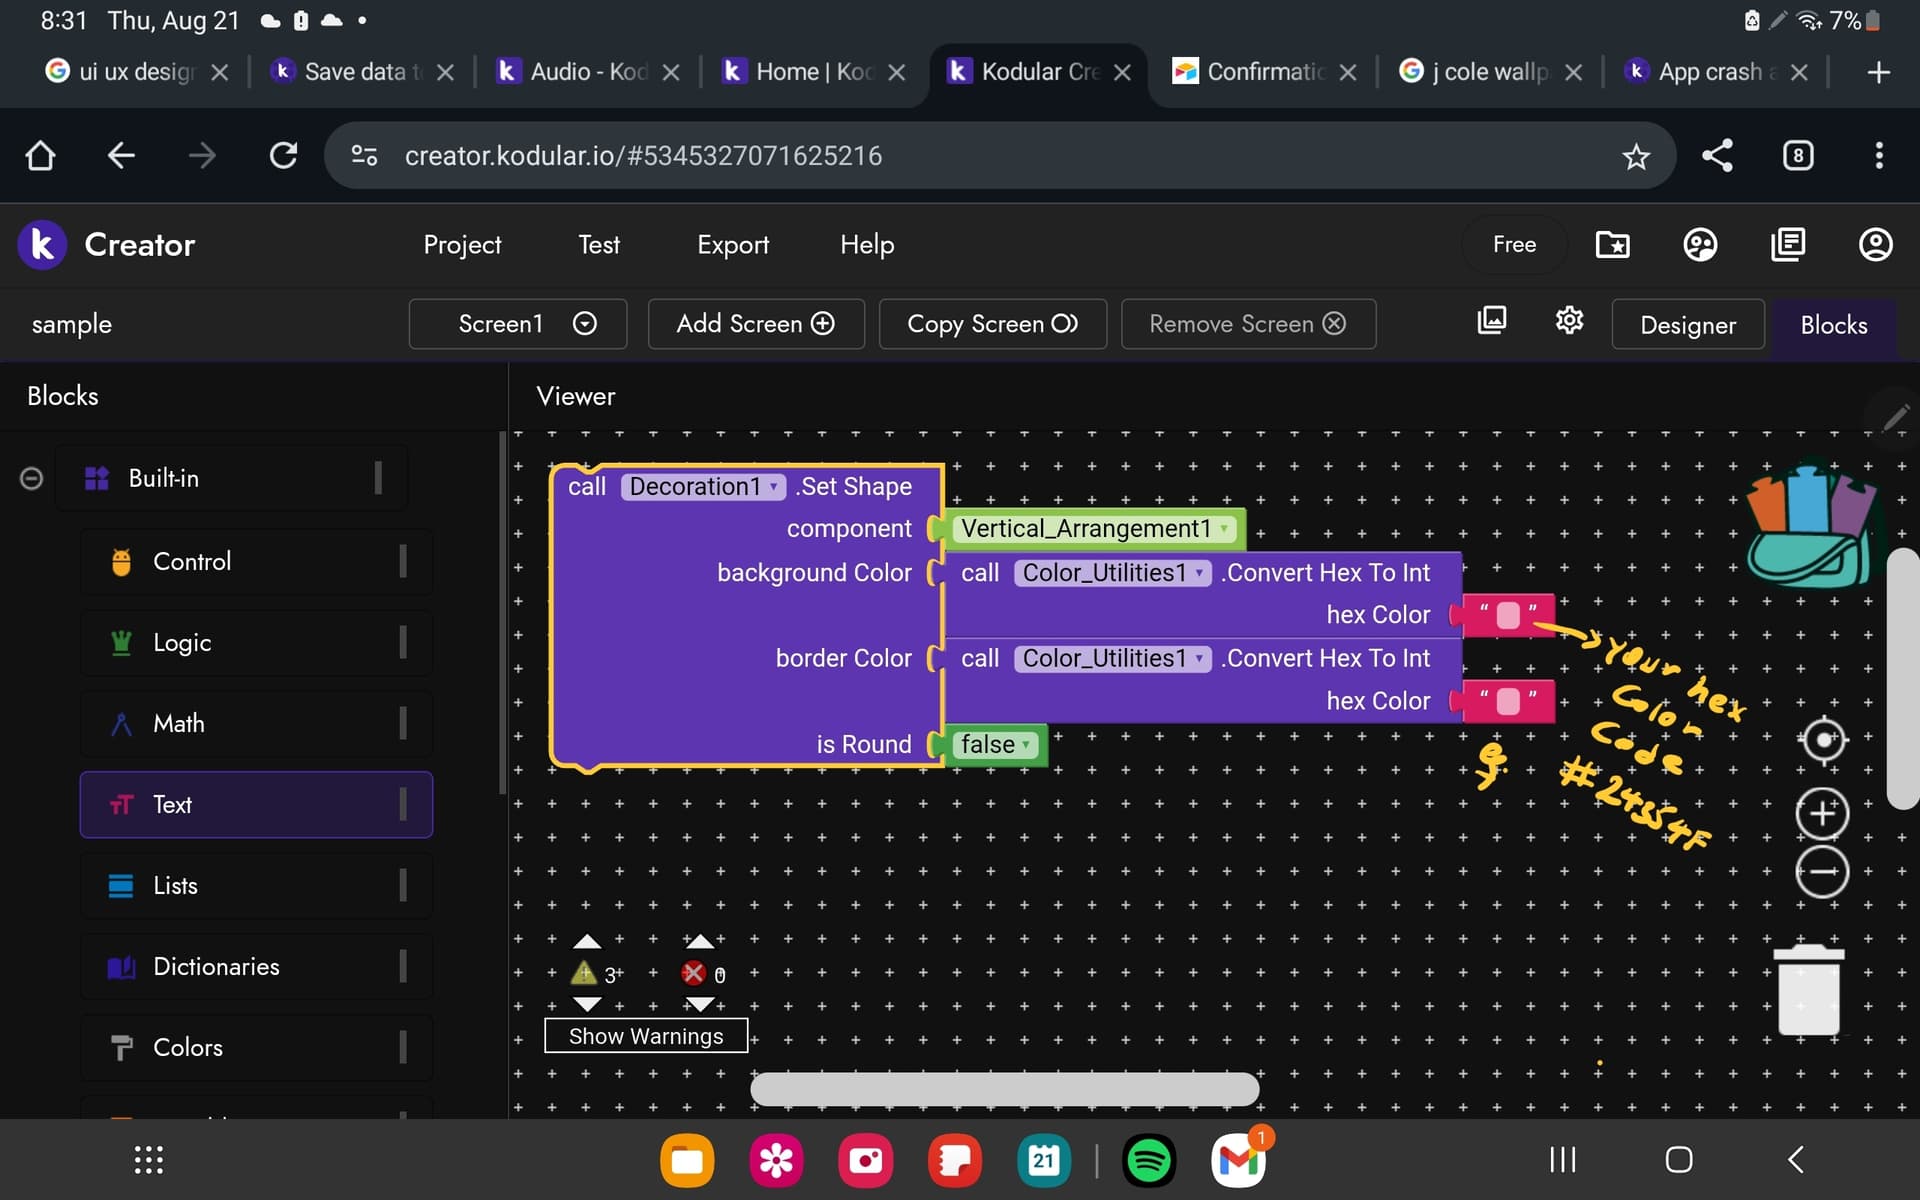The image size is (1920, 1200).
Task: Open the account profile icon
Action: [x=1875, y=245]
